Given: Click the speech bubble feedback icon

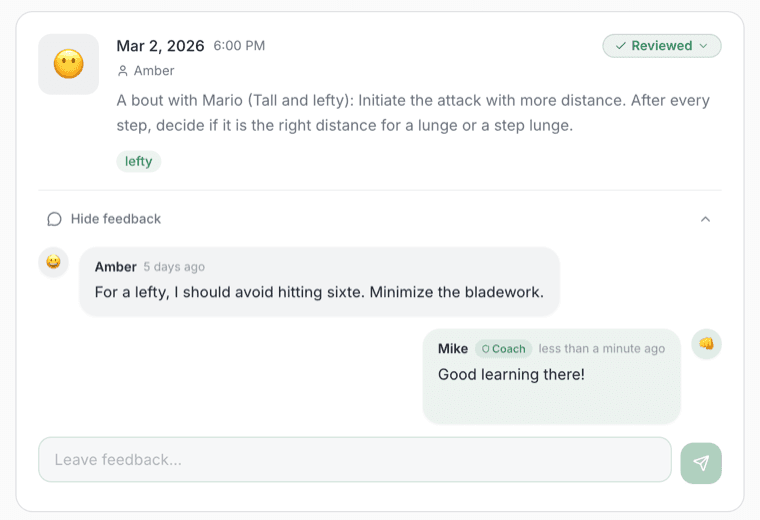Looking at the screenshot, I should click(x=54, y=219).
